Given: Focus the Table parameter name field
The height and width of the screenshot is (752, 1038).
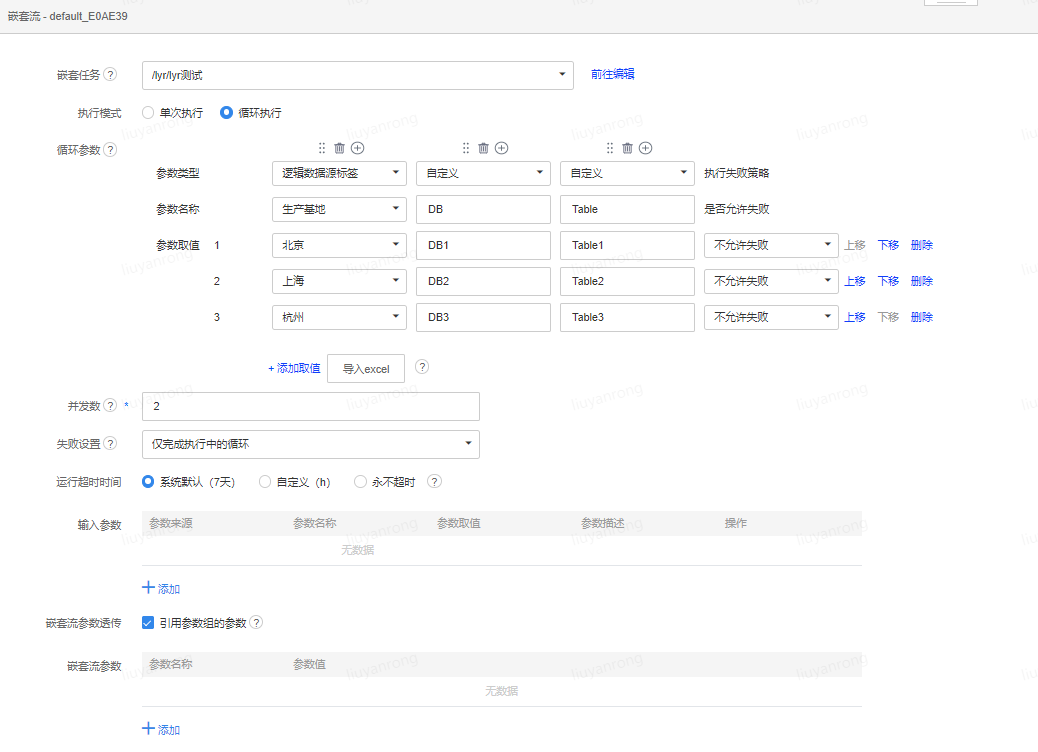Looking at the screenshot, I should click(x=627, y=209).
